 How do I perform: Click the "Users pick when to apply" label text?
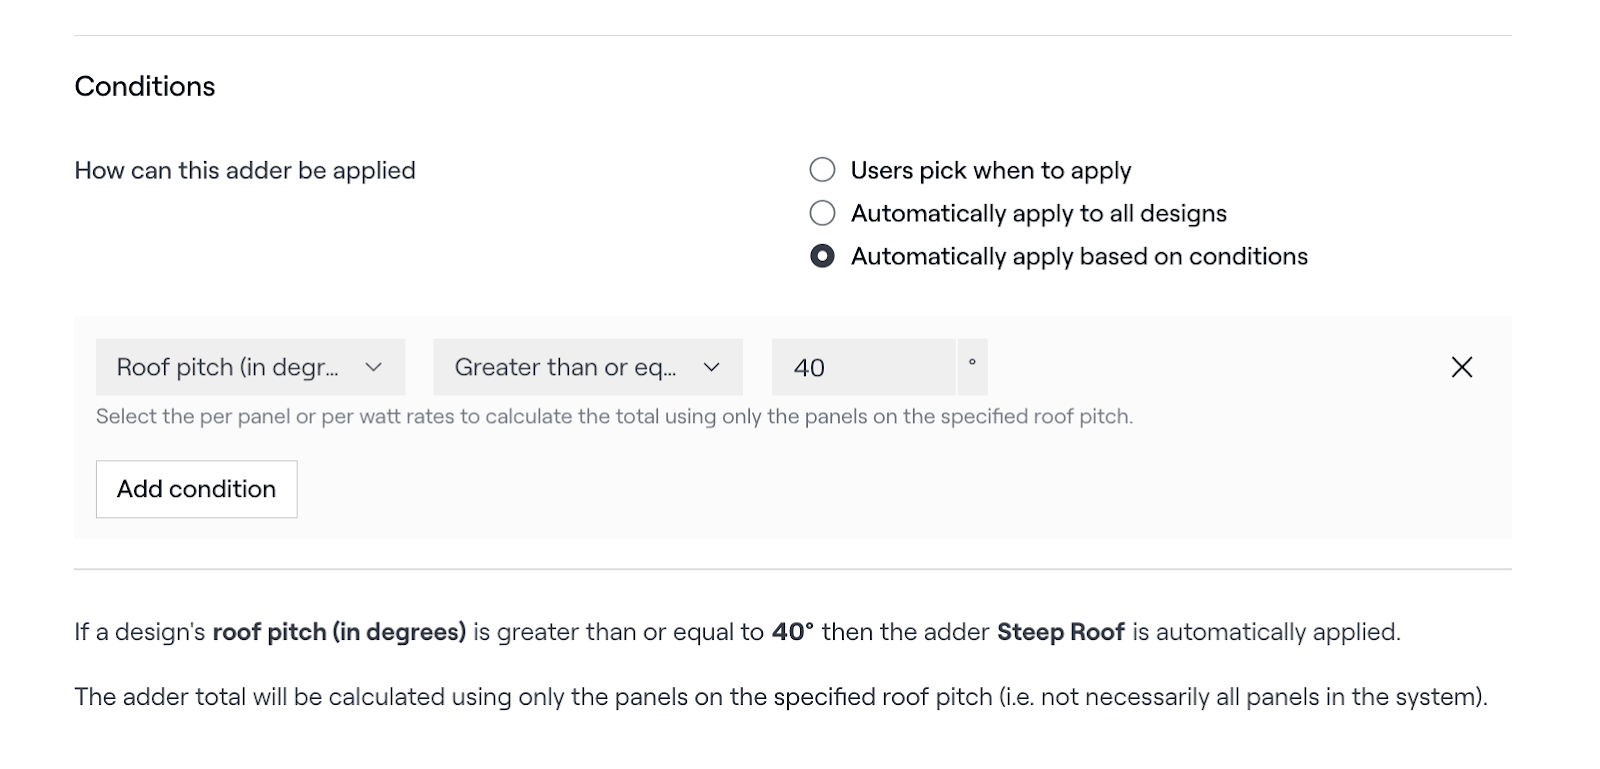pos(990,170)
